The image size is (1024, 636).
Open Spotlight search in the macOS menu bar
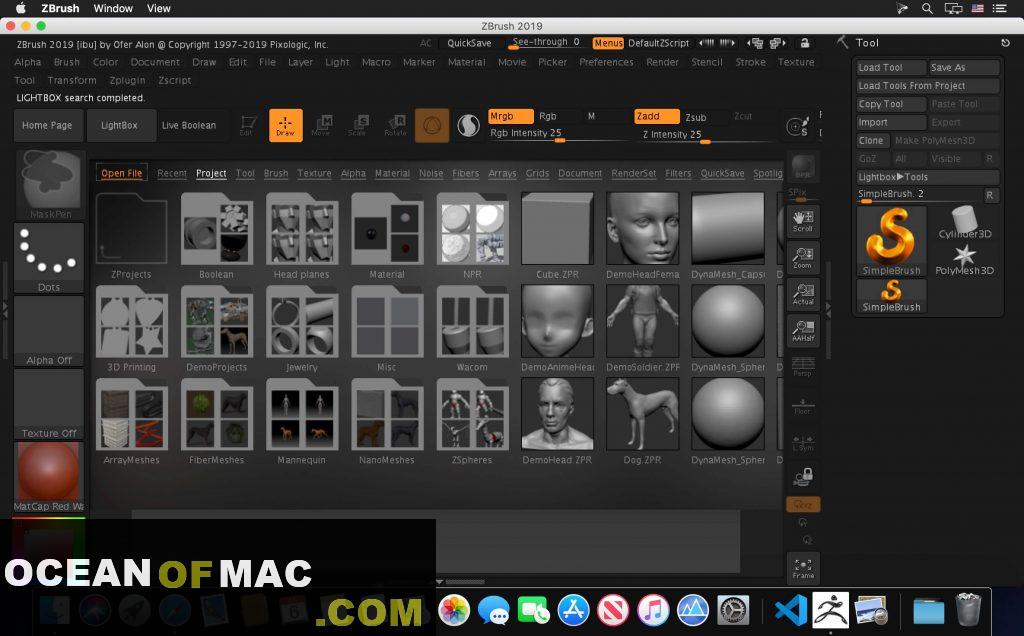(927, 8)
